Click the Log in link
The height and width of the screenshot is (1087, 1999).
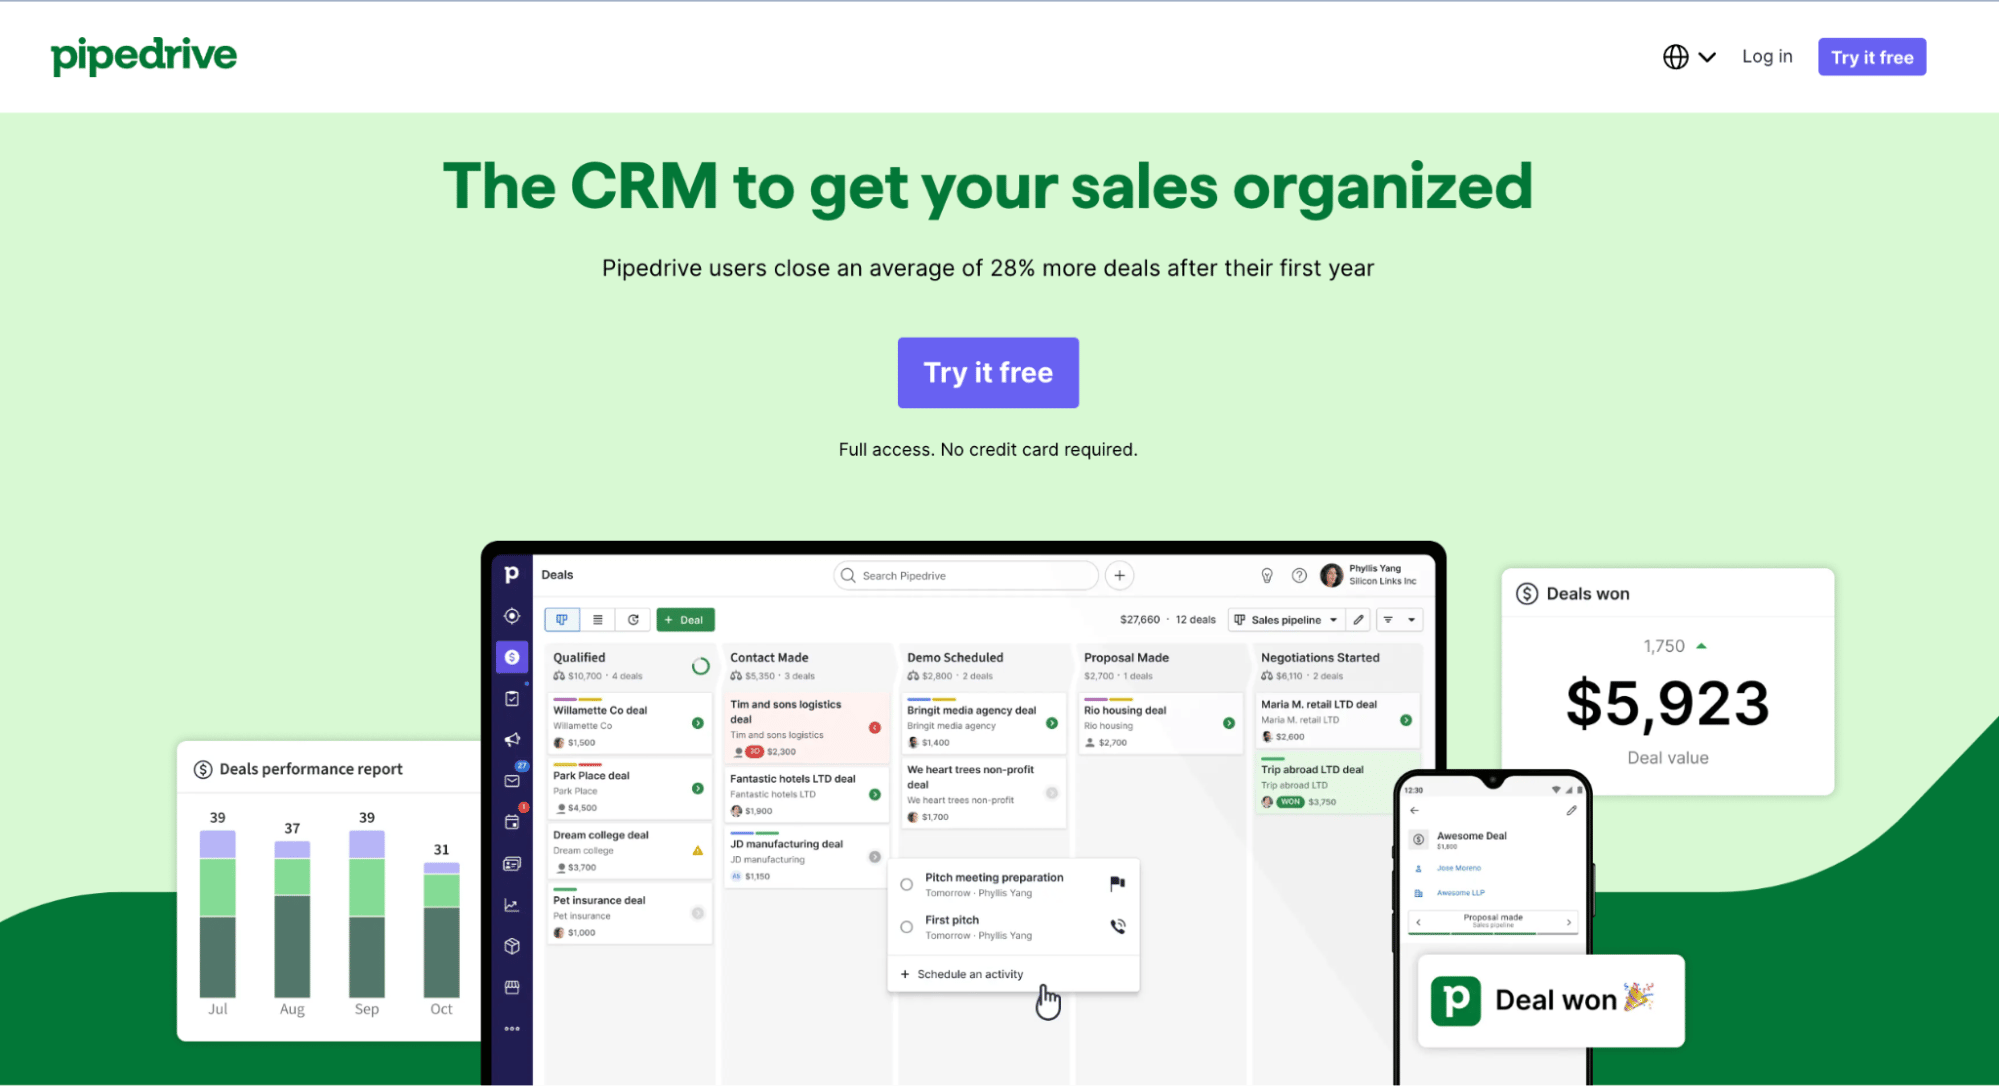pyautogui.click(x=1768, y=56)
